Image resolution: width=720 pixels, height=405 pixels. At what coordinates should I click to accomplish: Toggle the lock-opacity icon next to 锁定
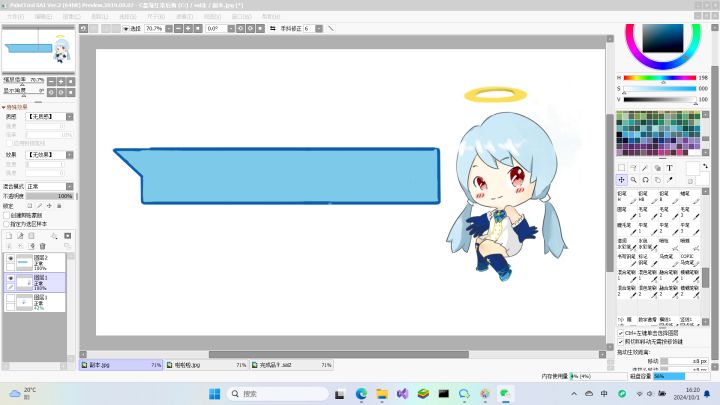(30, 206)
